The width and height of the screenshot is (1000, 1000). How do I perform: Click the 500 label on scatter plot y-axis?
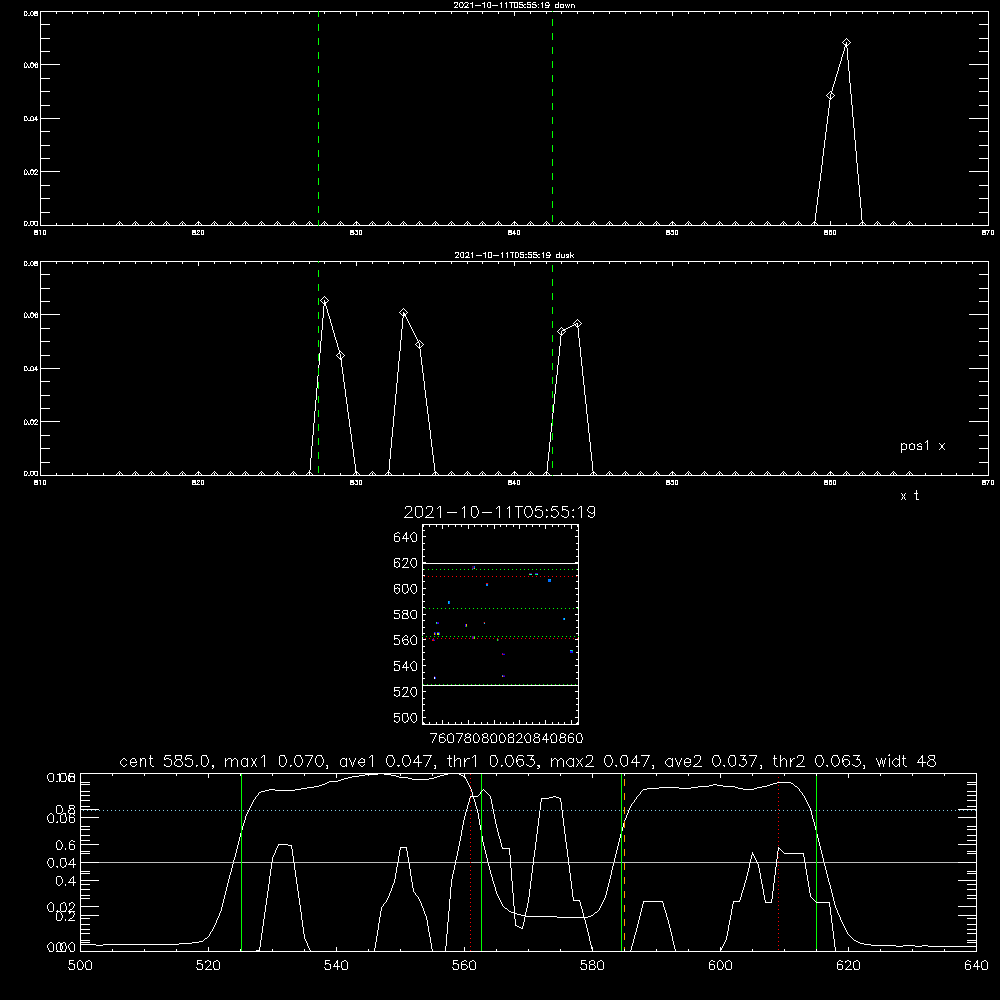coord(406,717)
